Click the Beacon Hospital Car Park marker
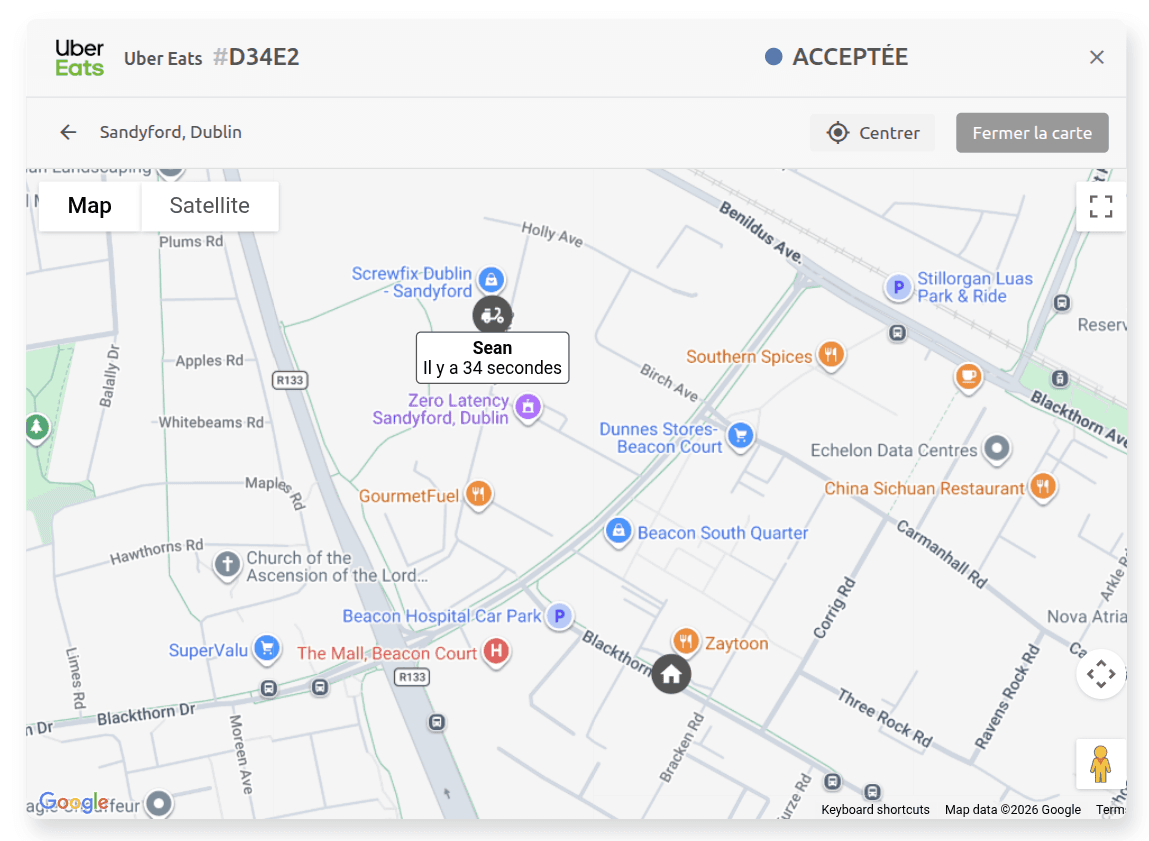 560,617
